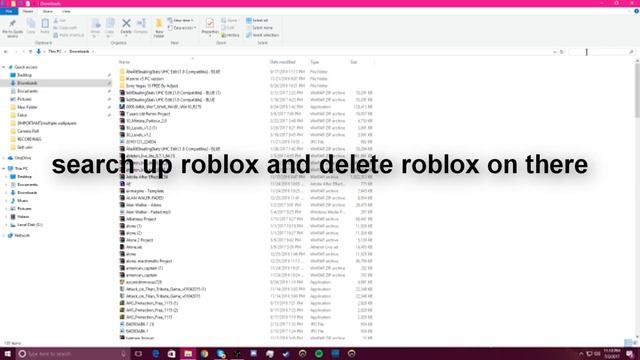The height and width of the screenshot is (360, 640).
Task: Select Pictures under Quick access
Action: [24, 99]
